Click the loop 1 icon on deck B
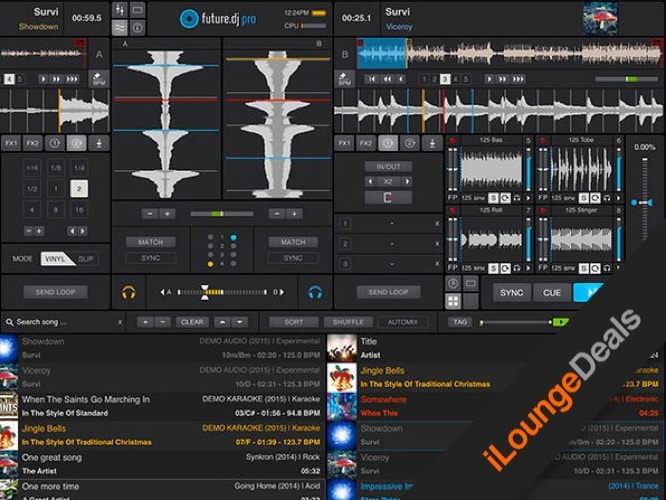The image size is (666, 500). tap(388, 143)
